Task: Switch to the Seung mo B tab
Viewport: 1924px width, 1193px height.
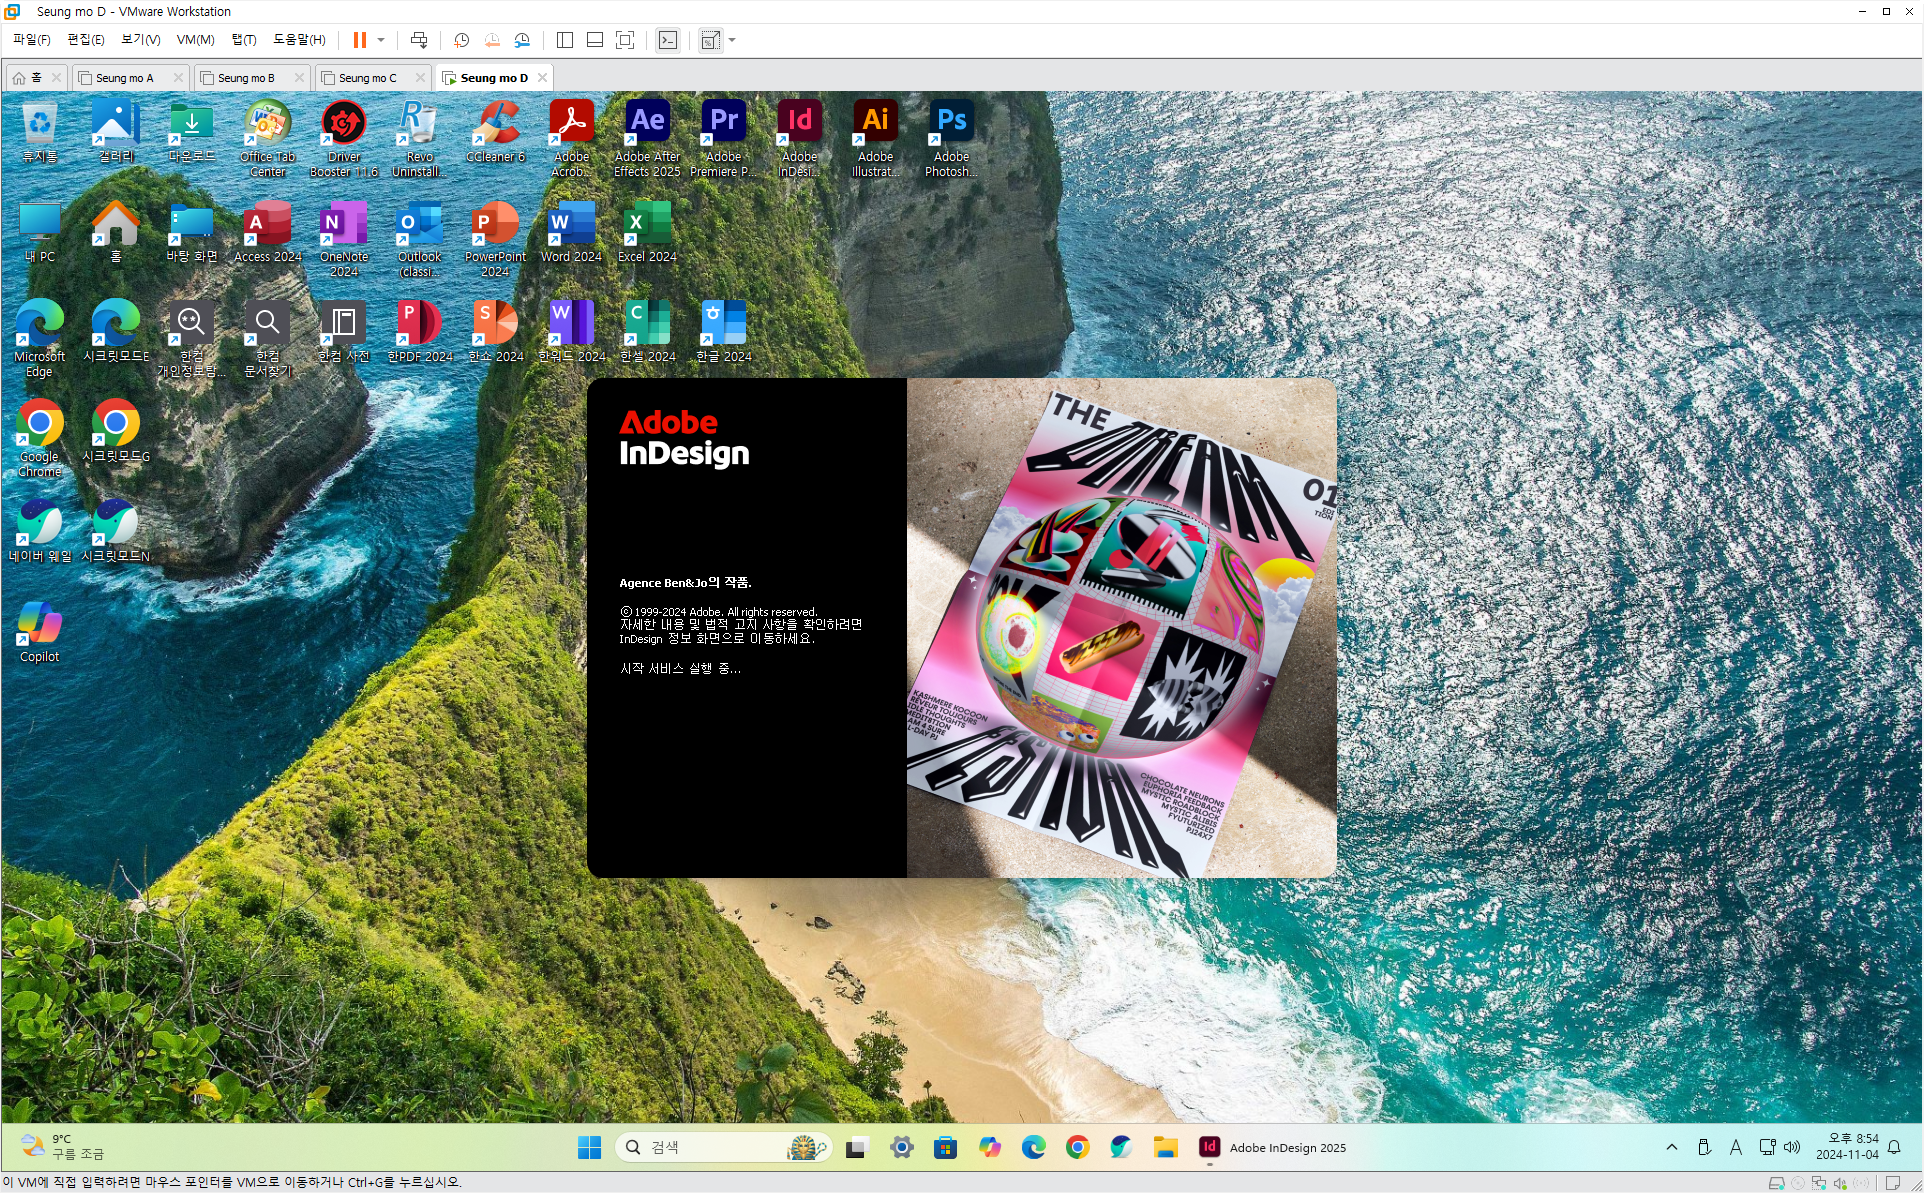Action: [x=246, y=78]
